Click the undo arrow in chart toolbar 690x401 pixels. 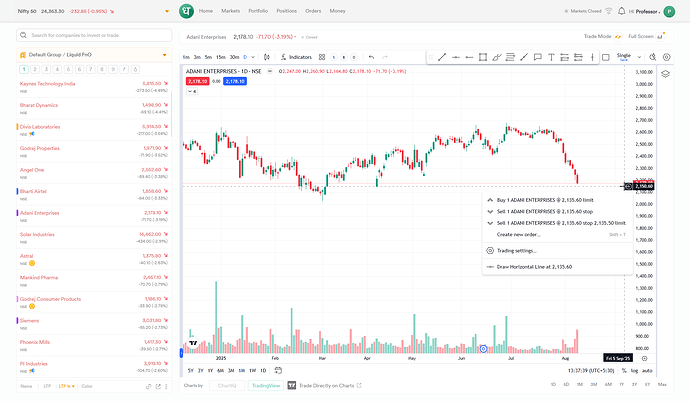[x=371, y=57]
